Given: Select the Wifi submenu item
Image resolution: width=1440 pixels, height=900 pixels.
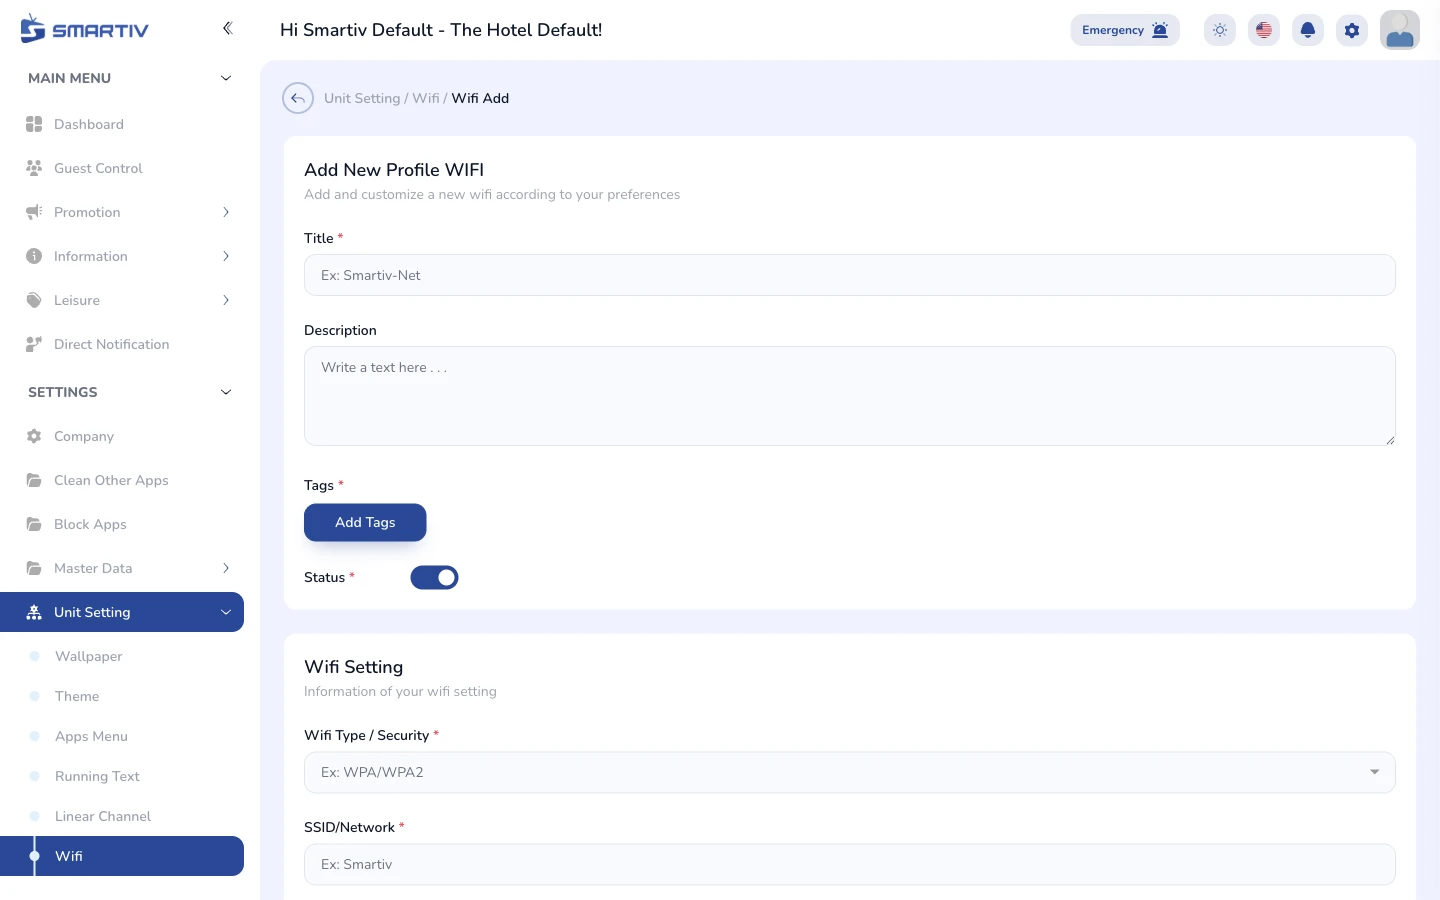Looking at the screenshot, I should pyautogui.click(x=122, y=856).
